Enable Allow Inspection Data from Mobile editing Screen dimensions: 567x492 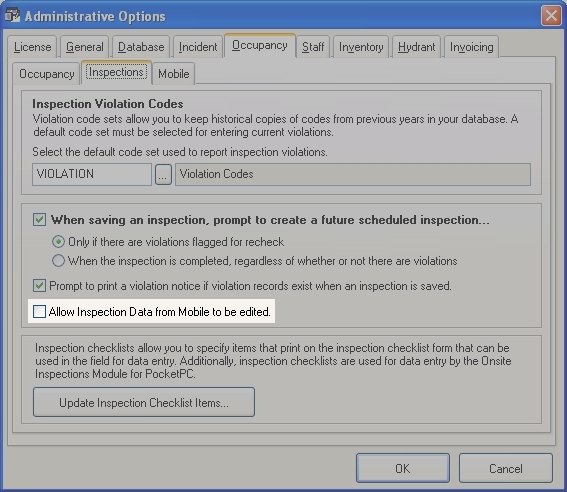click(39, 311)
